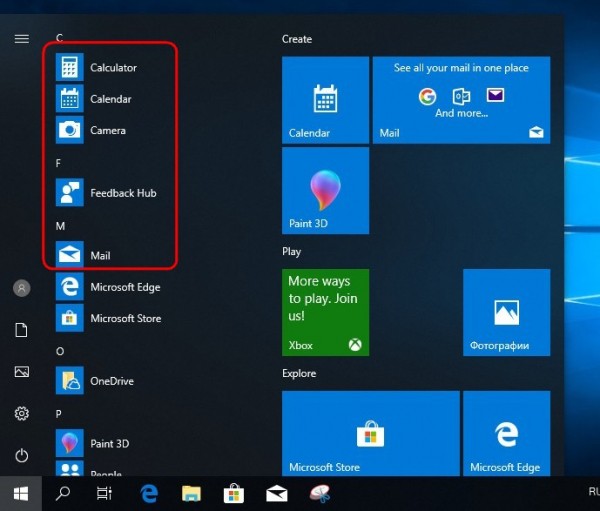Open taskbar Search magnifier
Screen dimensions: 600x511
tap(63, 493)
